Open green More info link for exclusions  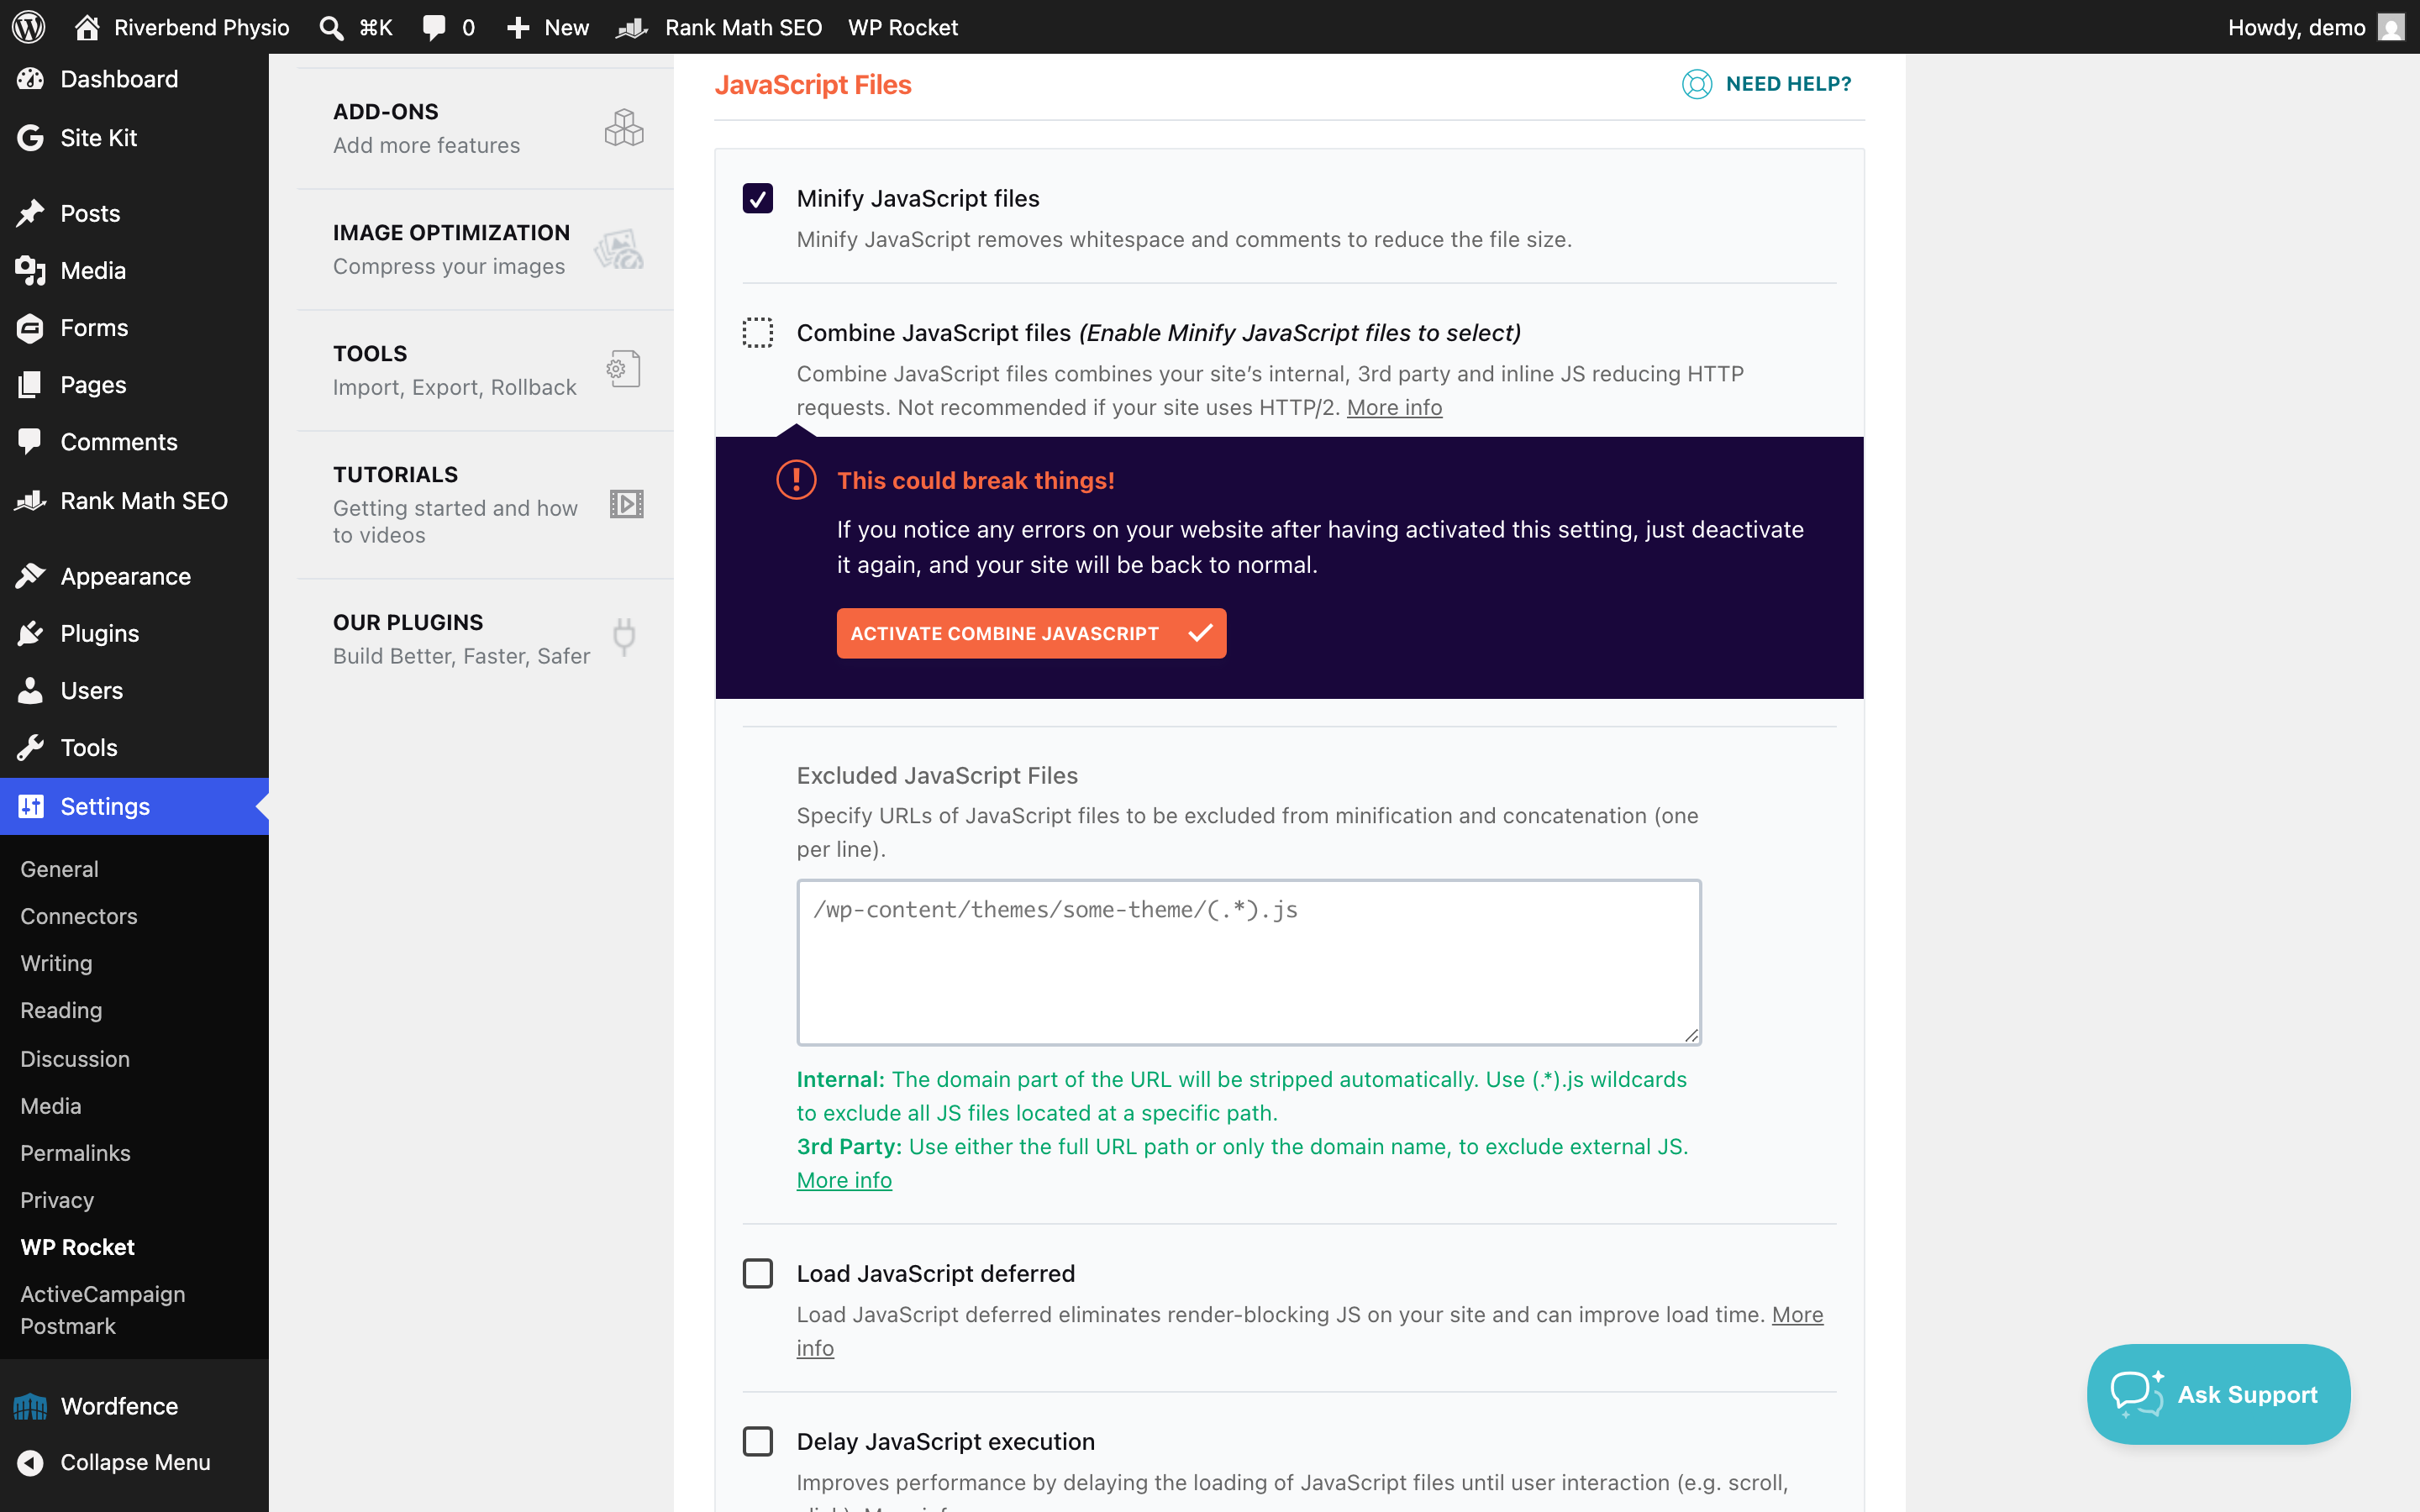pos(844,1180)
